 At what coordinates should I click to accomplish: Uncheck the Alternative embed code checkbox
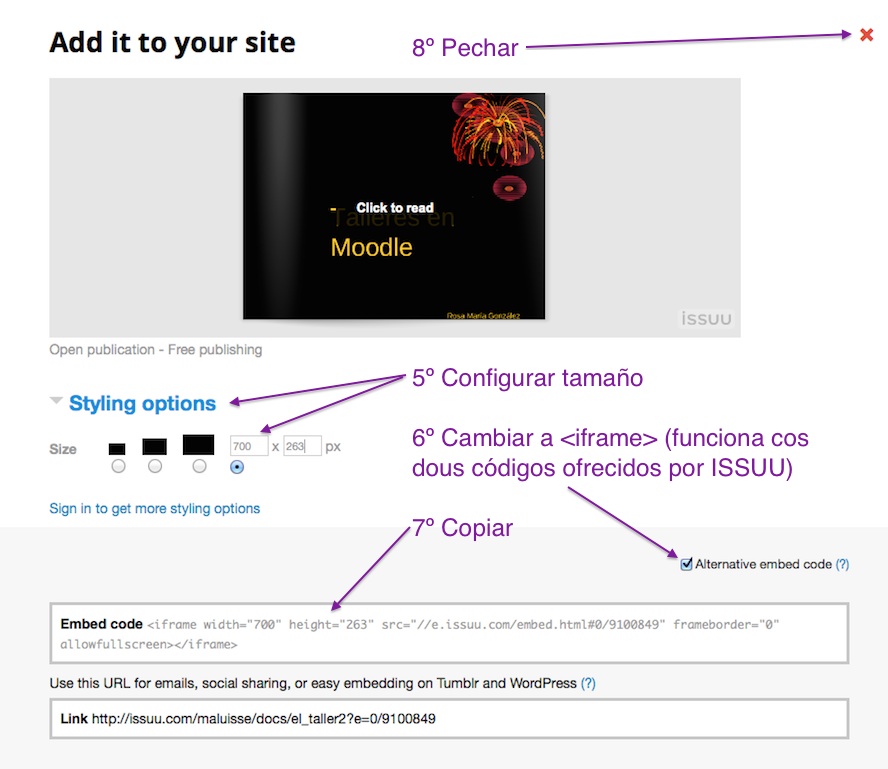point(686,564)
